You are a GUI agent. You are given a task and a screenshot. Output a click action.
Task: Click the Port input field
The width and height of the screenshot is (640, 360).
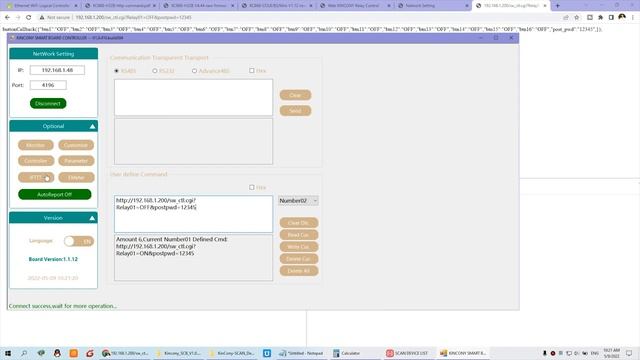48,85
